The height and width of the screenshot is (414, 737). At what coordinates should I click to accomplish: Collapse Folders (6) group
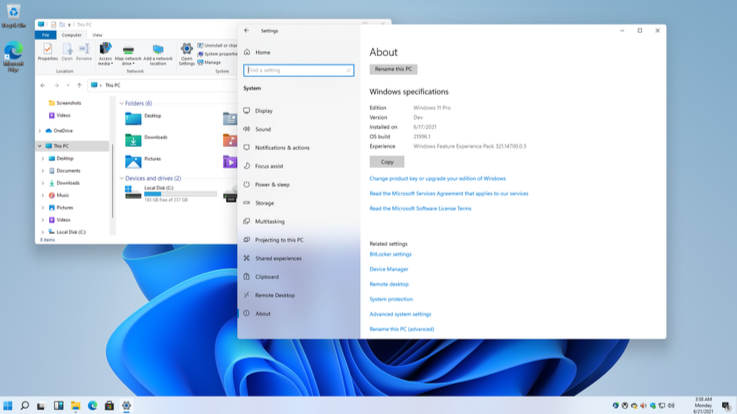[x=122, y=103]
